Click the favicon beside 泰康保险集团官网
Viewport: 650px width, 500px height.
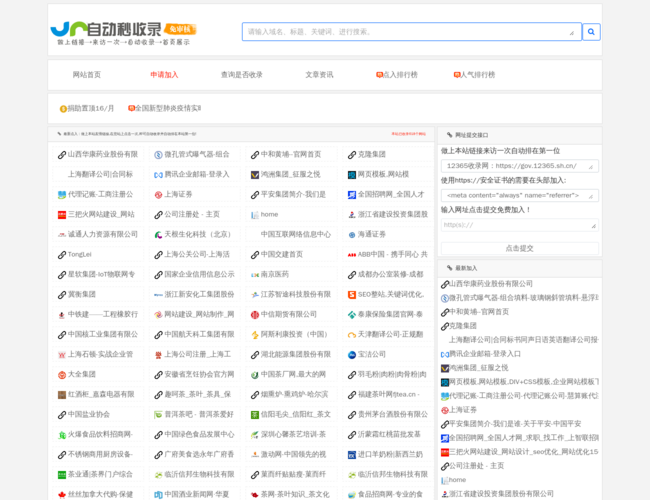coord(352,315)
